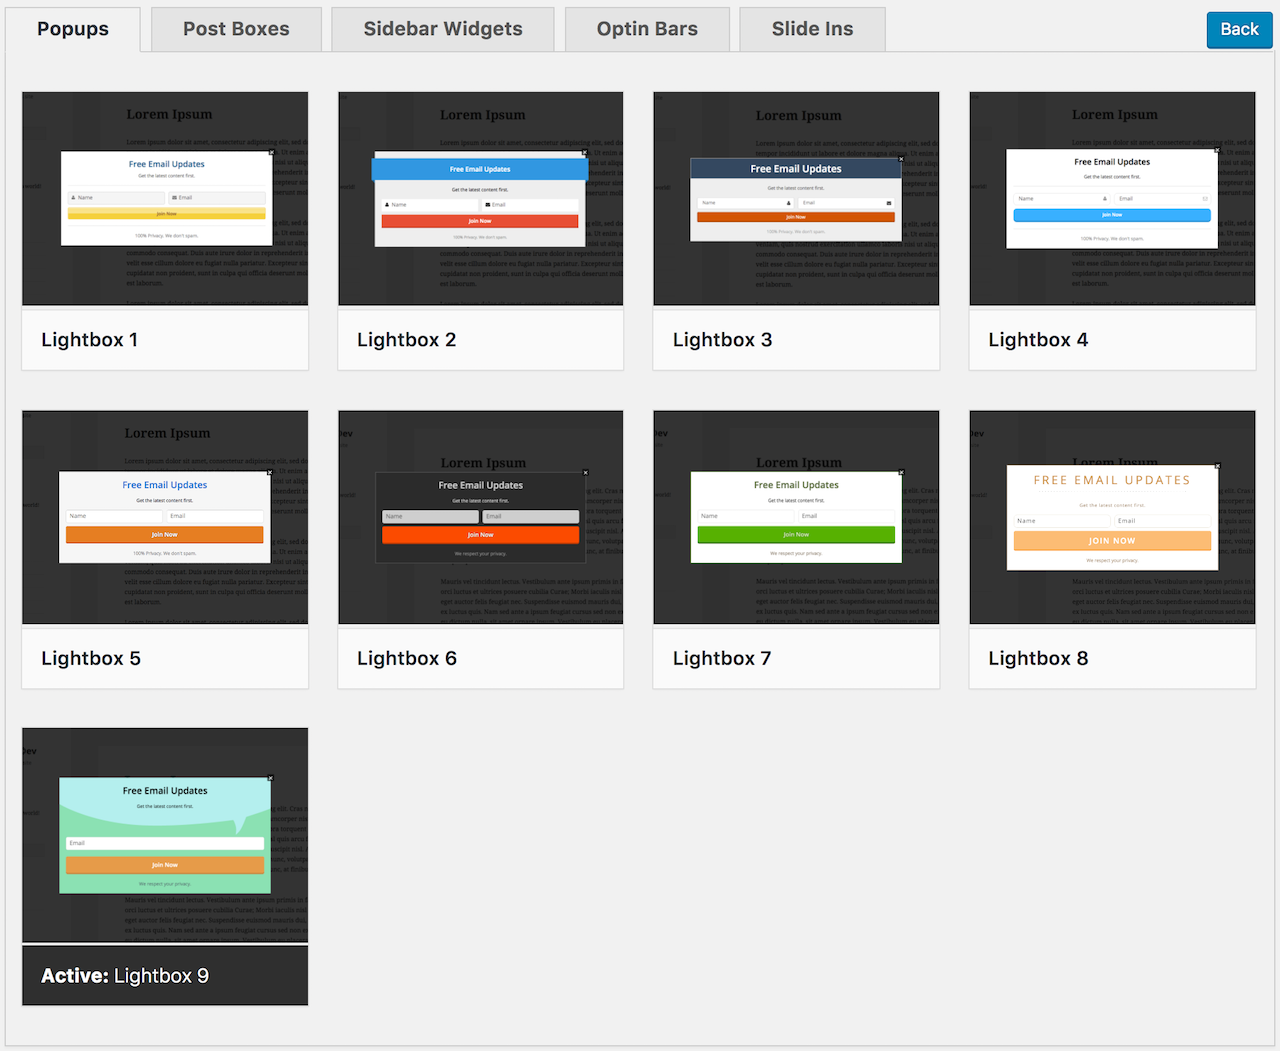1280x1051 pixels.
Task: Select the Slide Ins tab
Action: tap(812, 29)
